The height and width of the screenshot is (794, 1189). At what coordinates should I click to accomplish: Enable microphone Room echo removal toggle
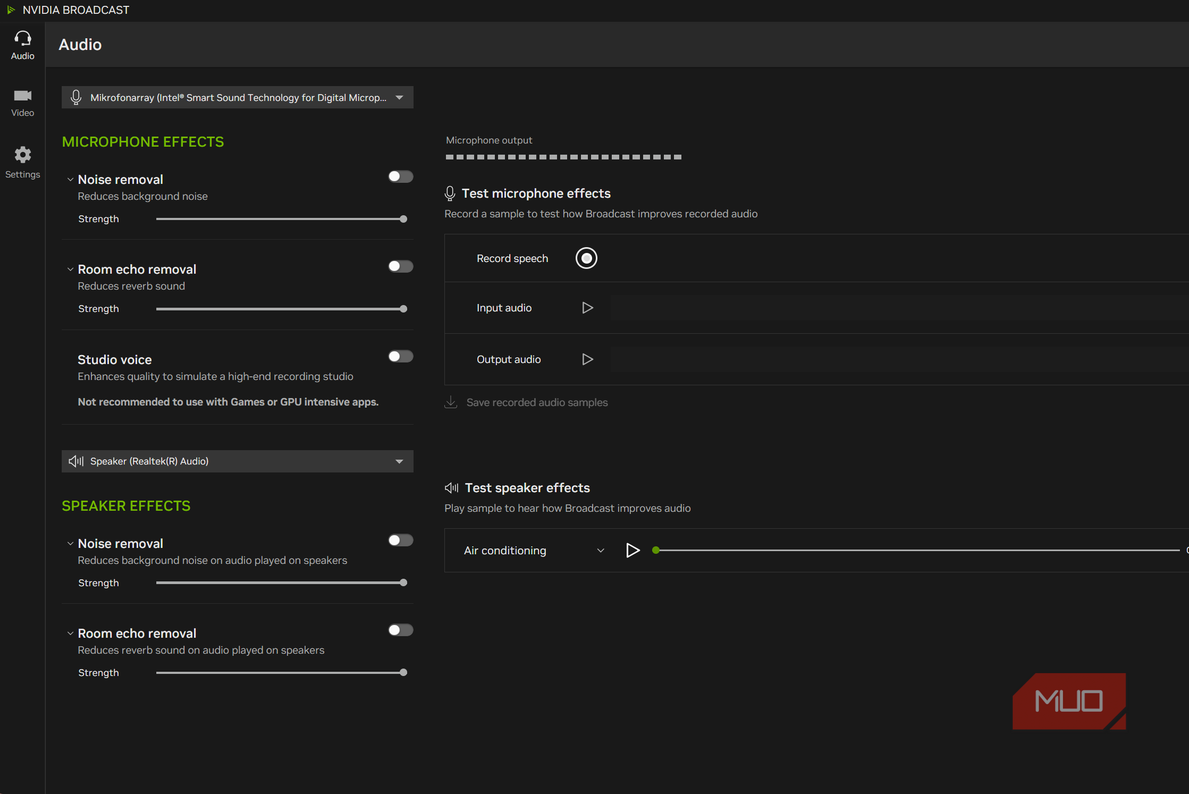pyautogui.click(x=400, y=266)
